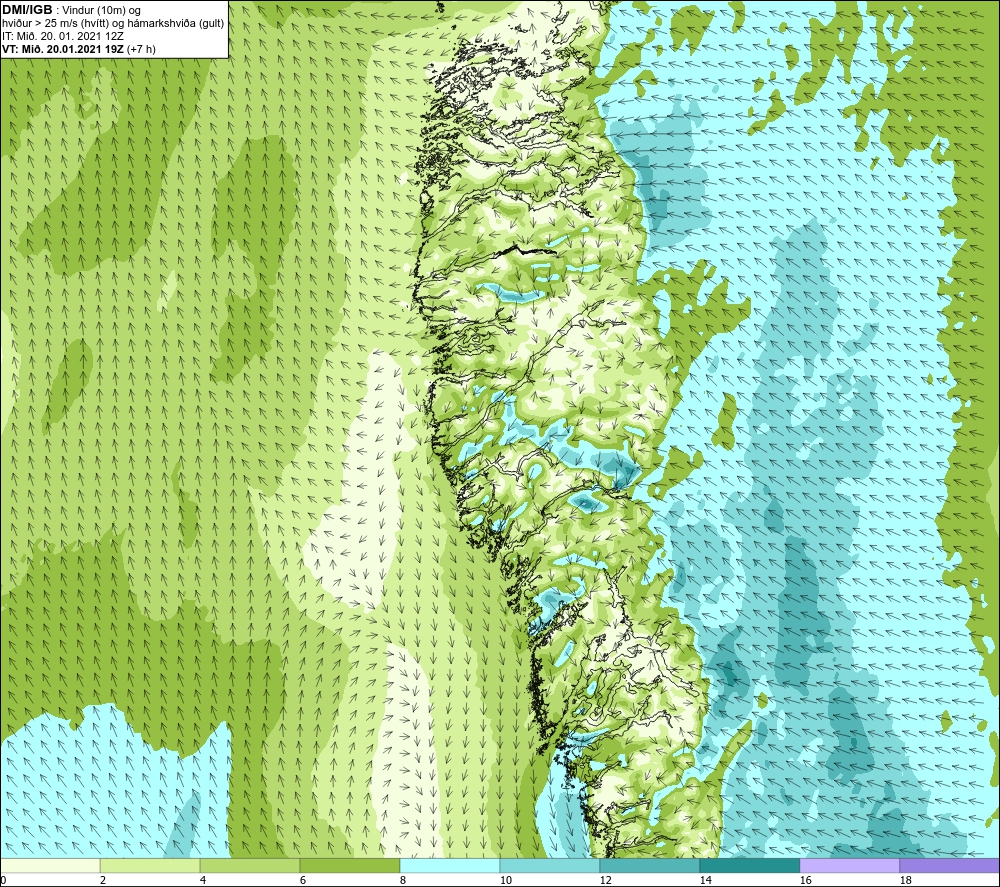
Task: Click the legend scale label '2'
Action: (103, 881)
